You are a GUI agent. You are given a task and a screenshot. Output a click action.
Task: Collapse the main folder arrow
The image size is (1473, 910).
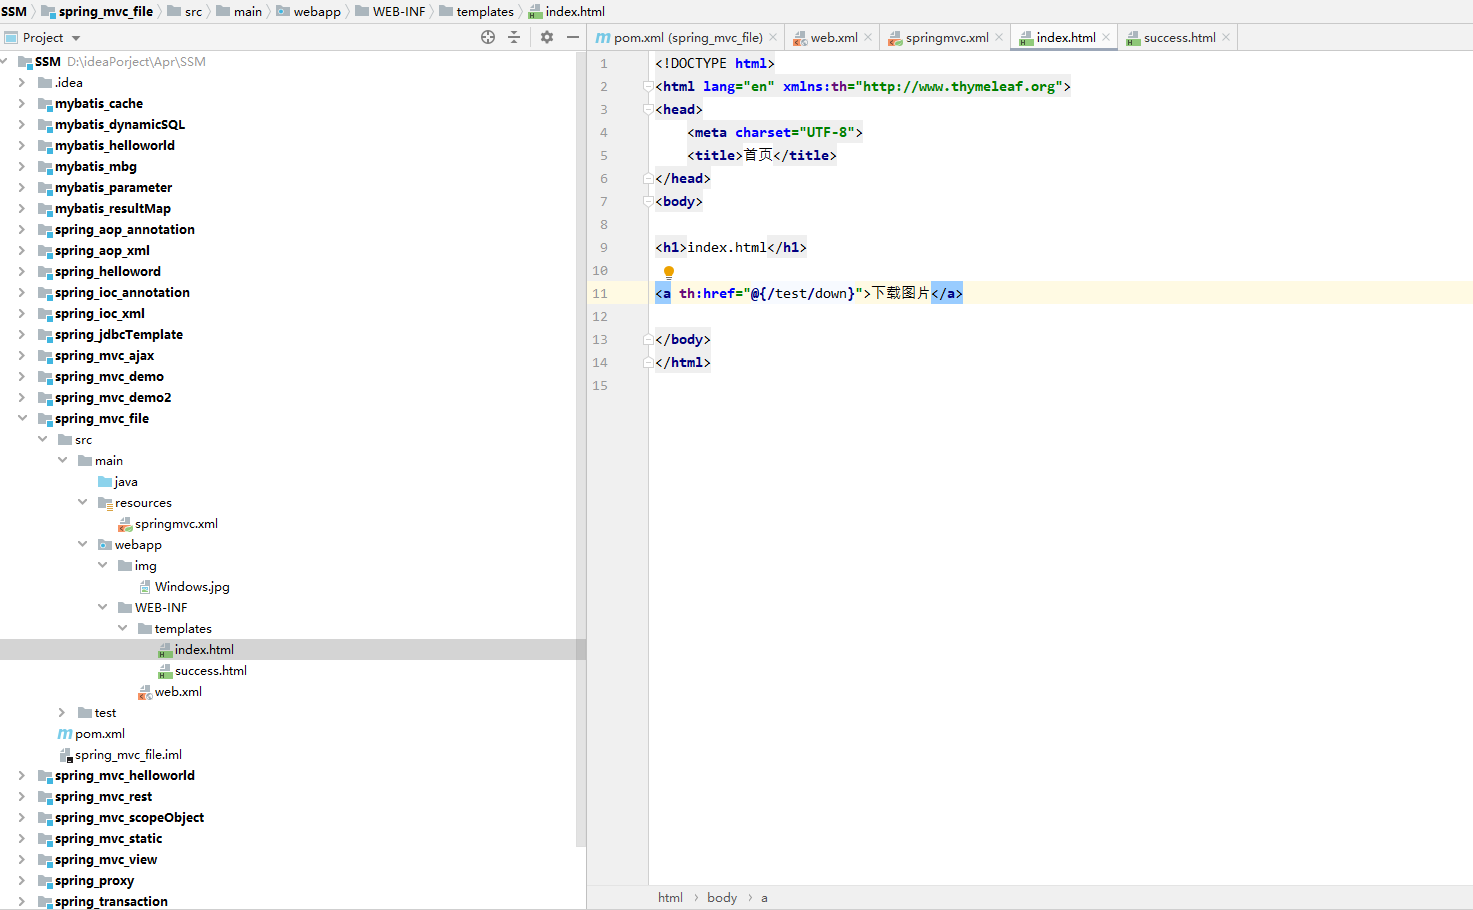click(62, 460)
